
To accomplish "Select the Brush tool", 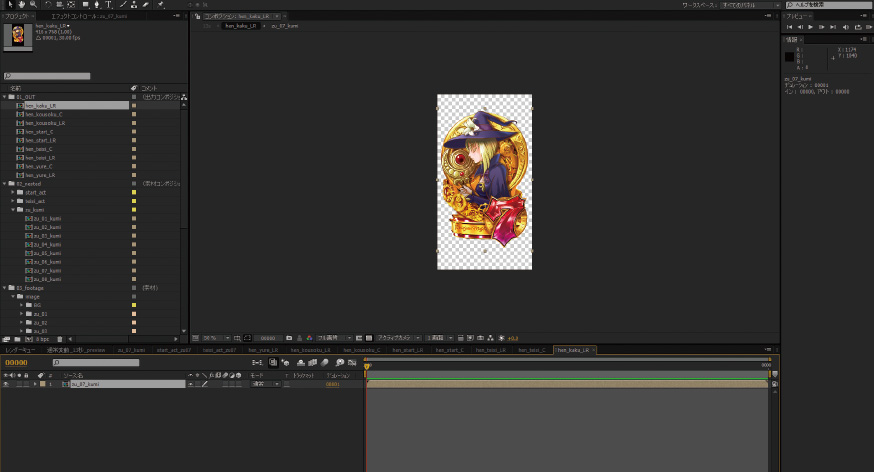I will [x=123, y=4].
